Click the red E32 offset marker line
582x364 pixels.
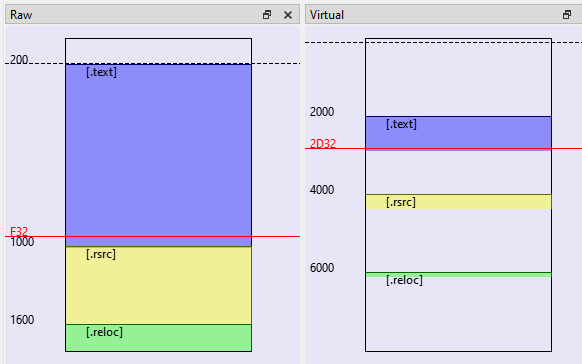(x=152, y=236)
